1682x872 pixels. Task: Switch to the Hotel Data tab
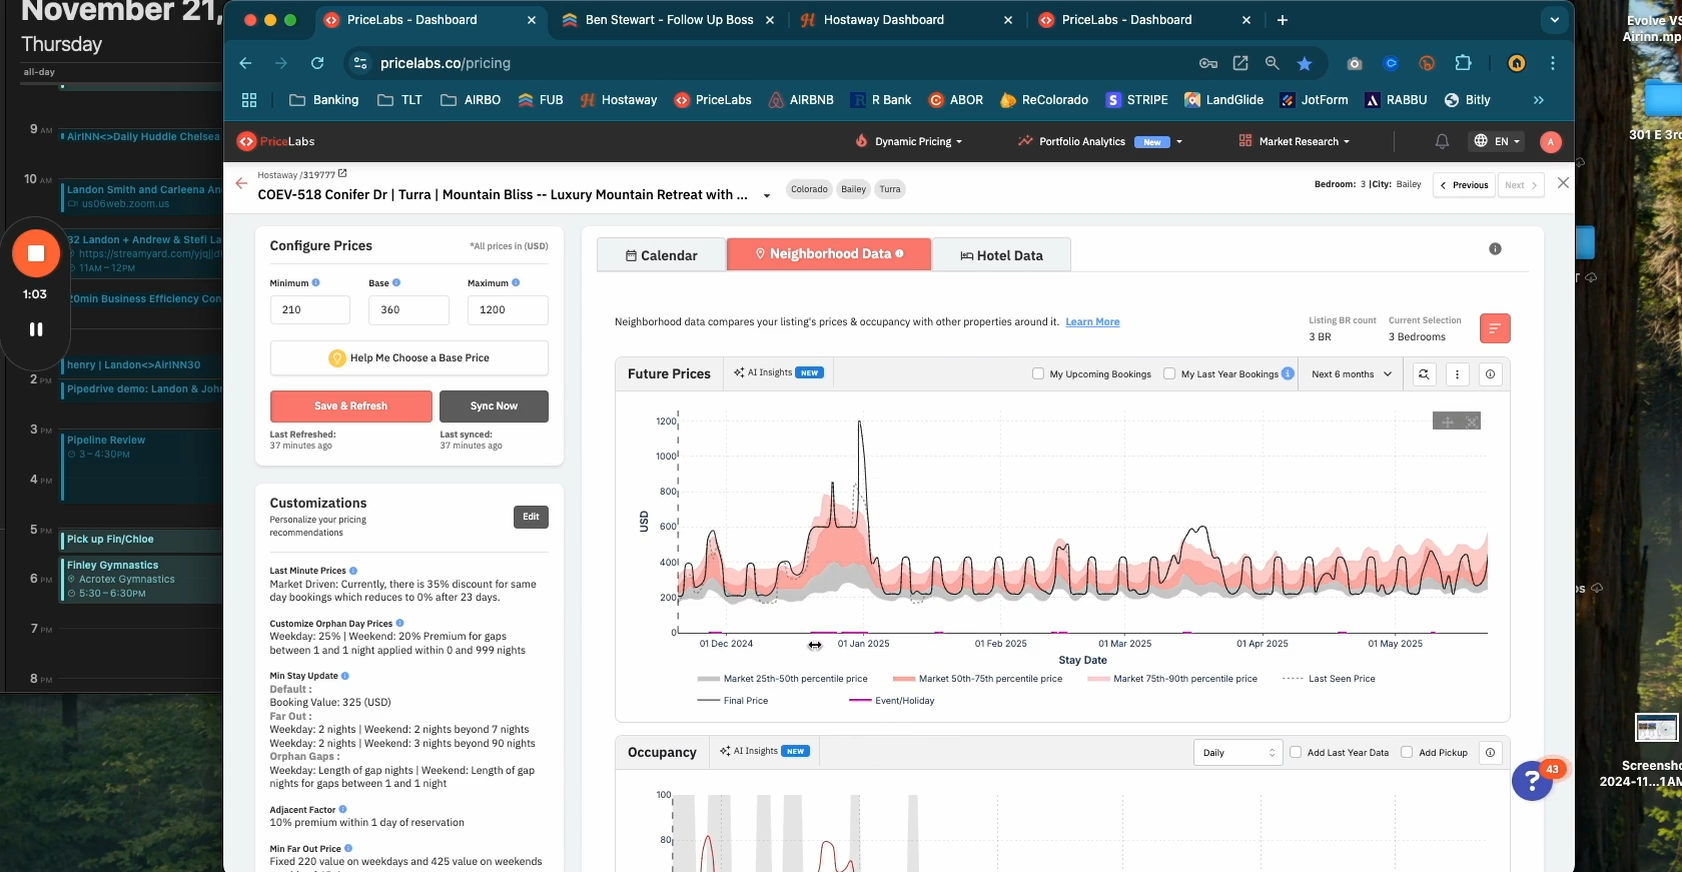click(x=1001, y=256)
